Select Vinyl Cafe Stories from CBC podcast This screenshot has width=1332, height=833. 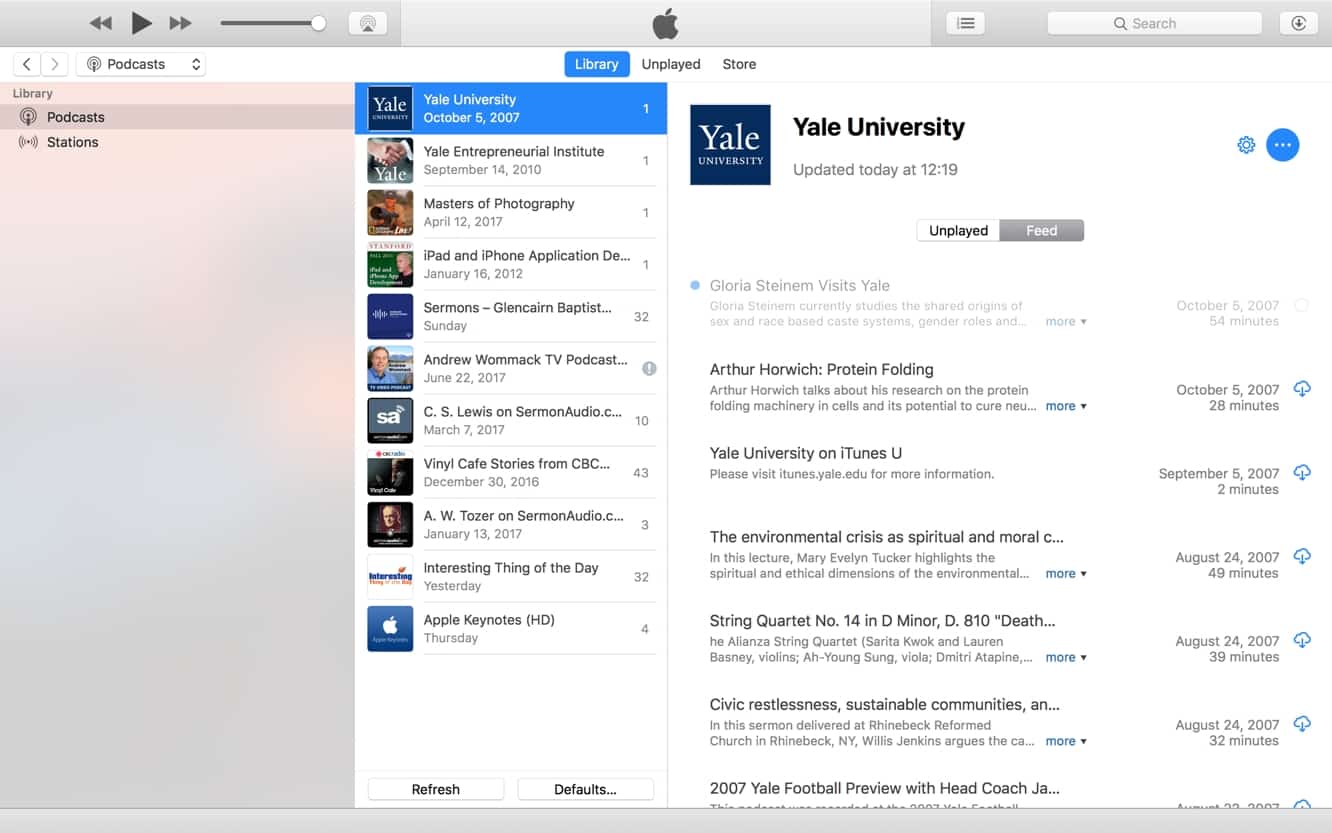[511, 472]
